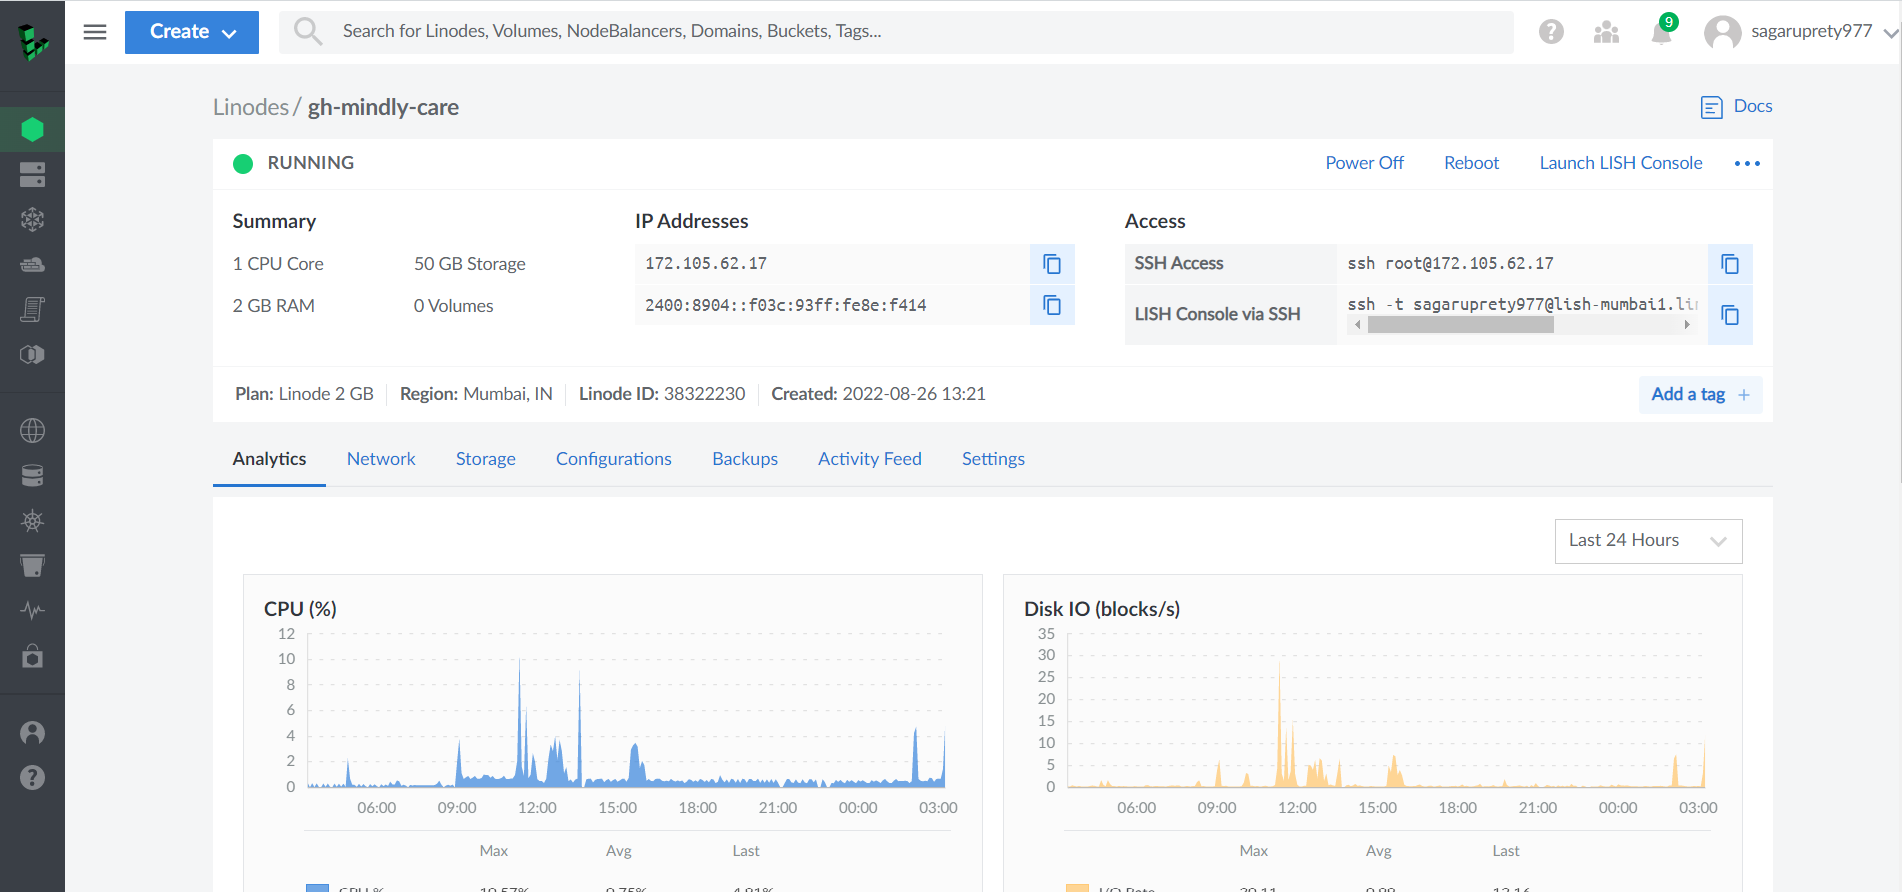
Task: Open Kubernetes from the sidebar
Action: pyautogui.click(x=32, y=521)
